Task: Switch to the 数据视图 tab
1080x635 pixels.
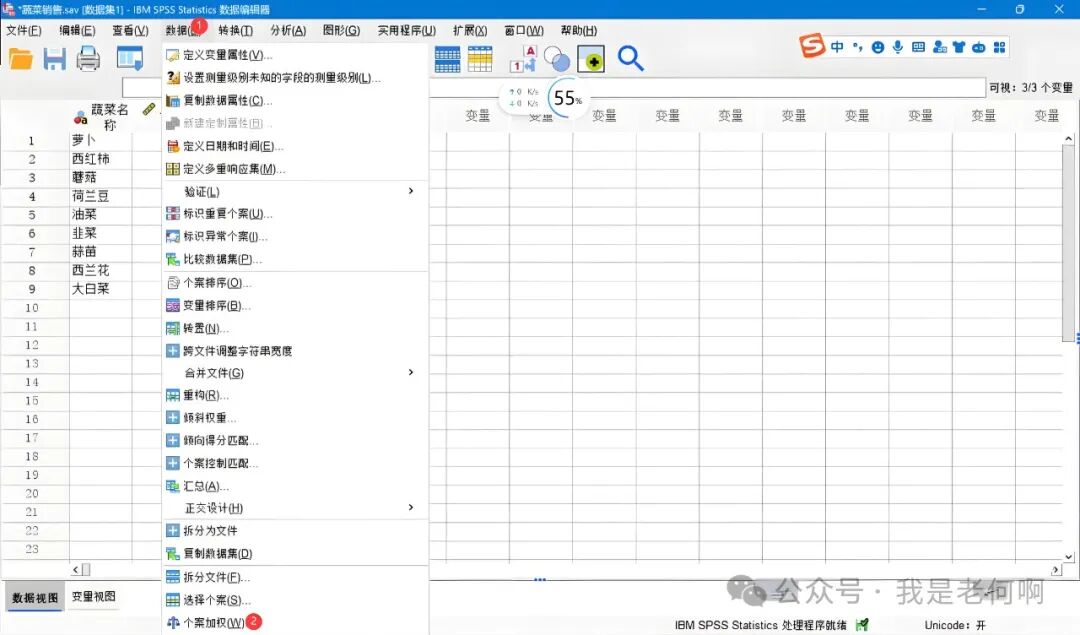Action: pyautogui.click(x=35, y=597)
